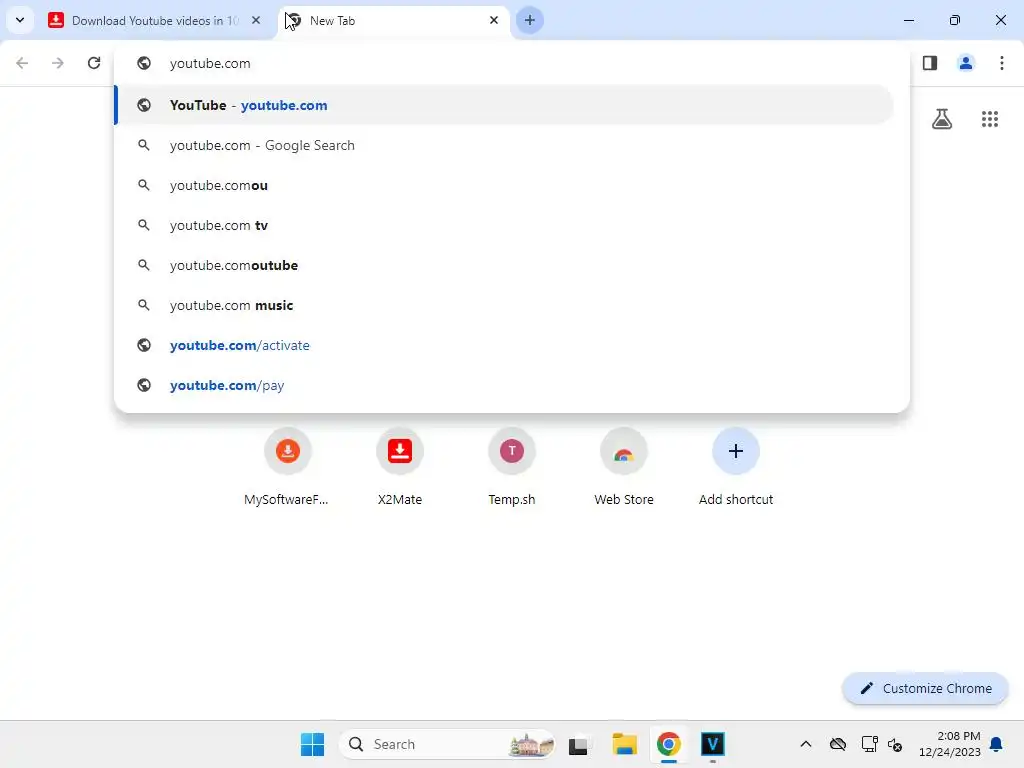
Task: Open Task View on taskbar
Action: coord(578,744)
